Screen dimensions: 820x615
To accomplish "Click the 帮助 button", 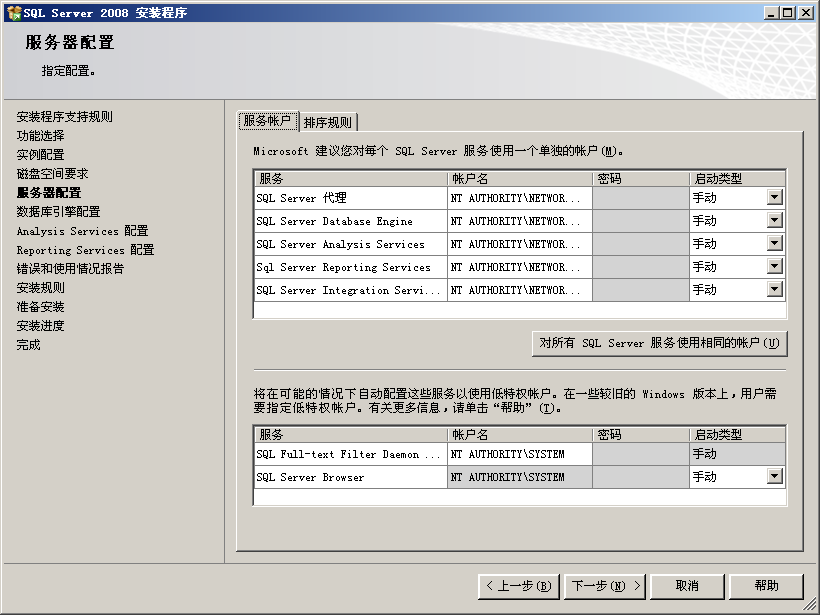I will point(766,586).
